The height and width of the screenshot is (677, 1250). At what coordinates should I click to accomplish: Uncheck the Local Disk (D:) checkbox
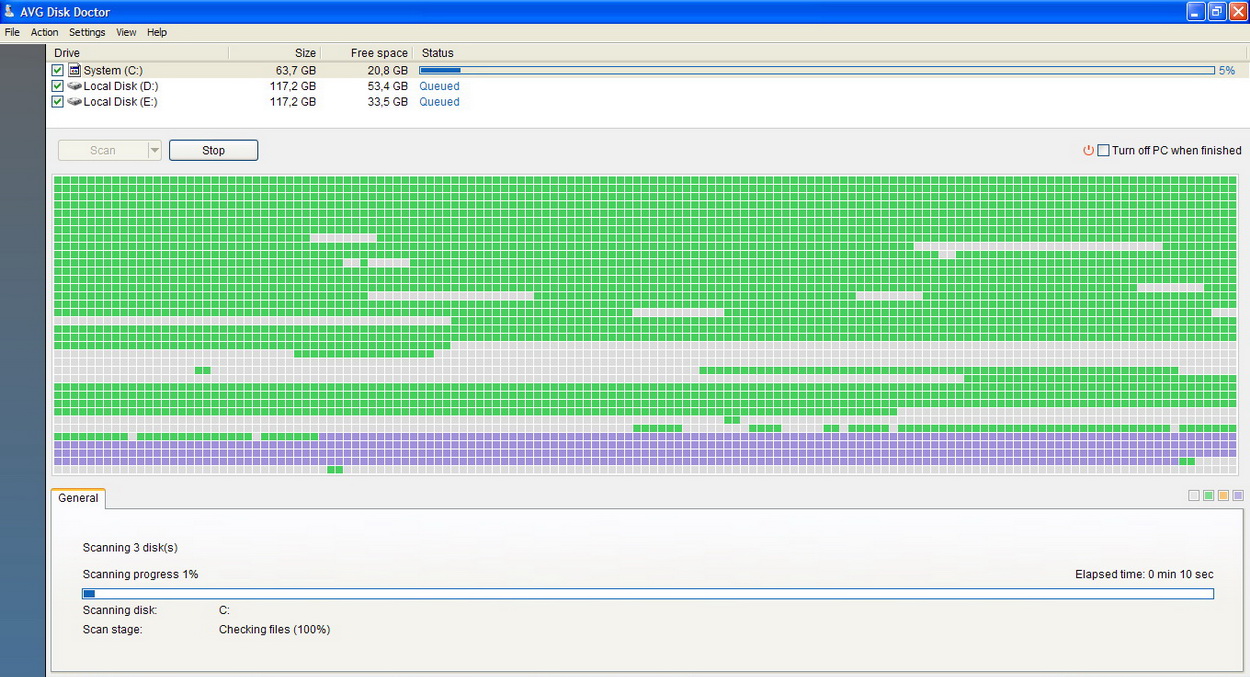[57, 86]
